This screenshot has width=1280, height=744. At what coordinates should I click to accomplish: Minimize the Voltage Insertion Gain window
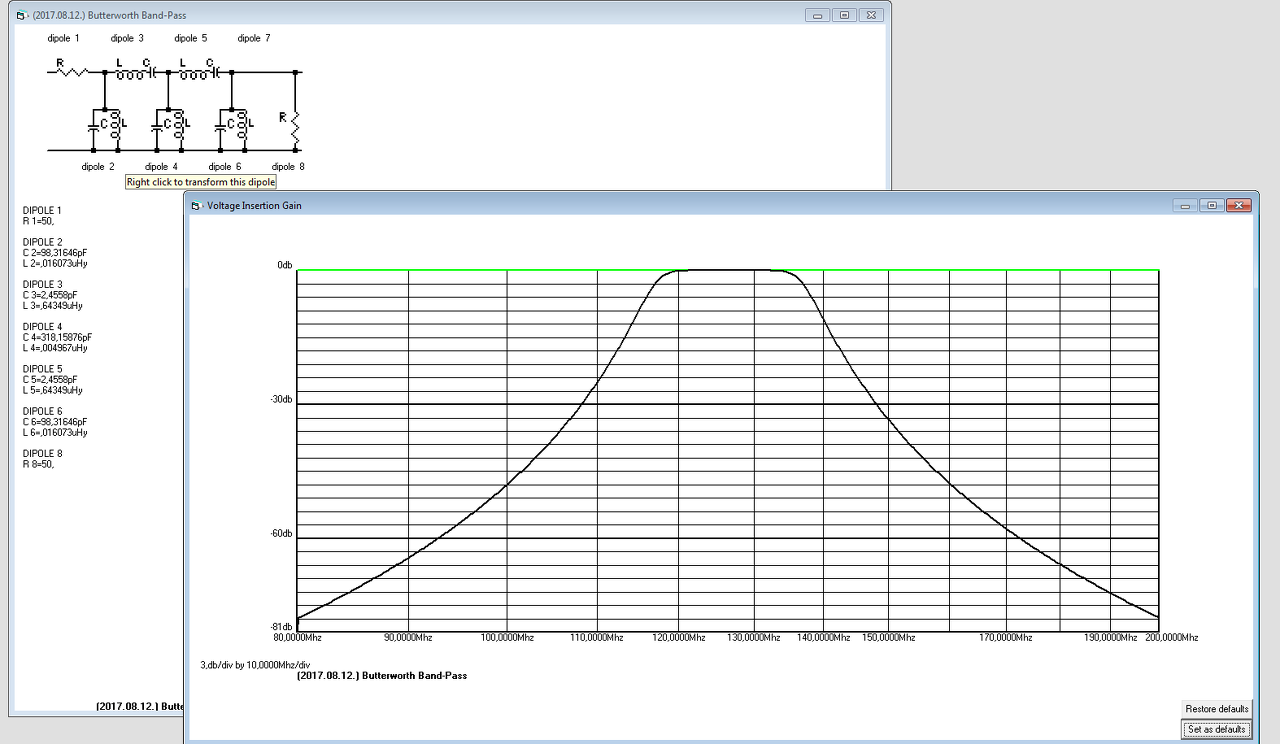1187,205
